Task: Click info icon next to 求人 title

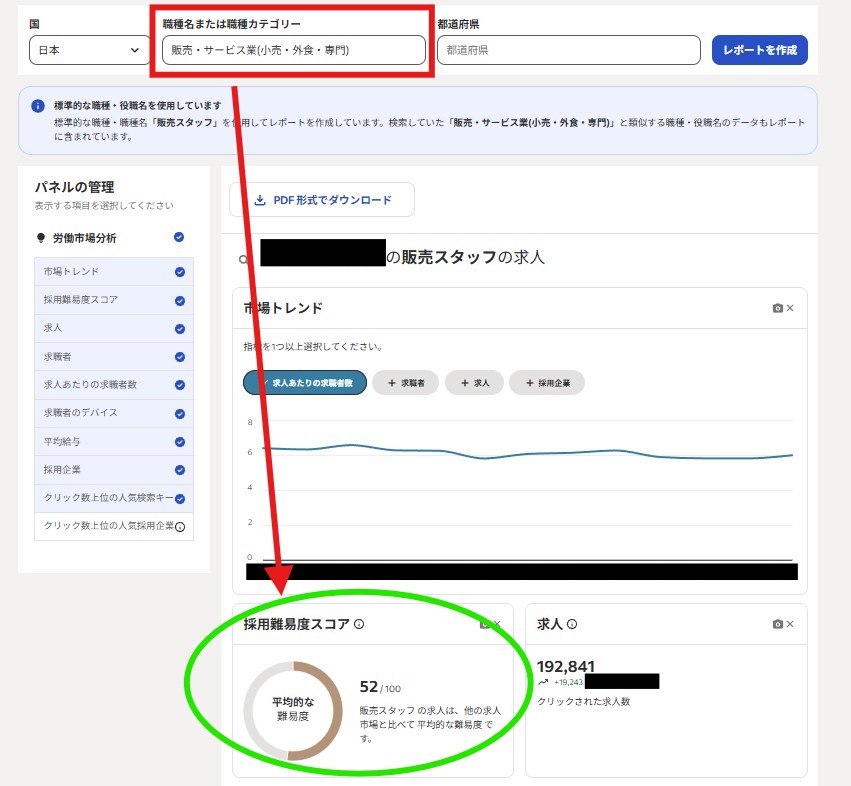Action: (x=572, y=624)
